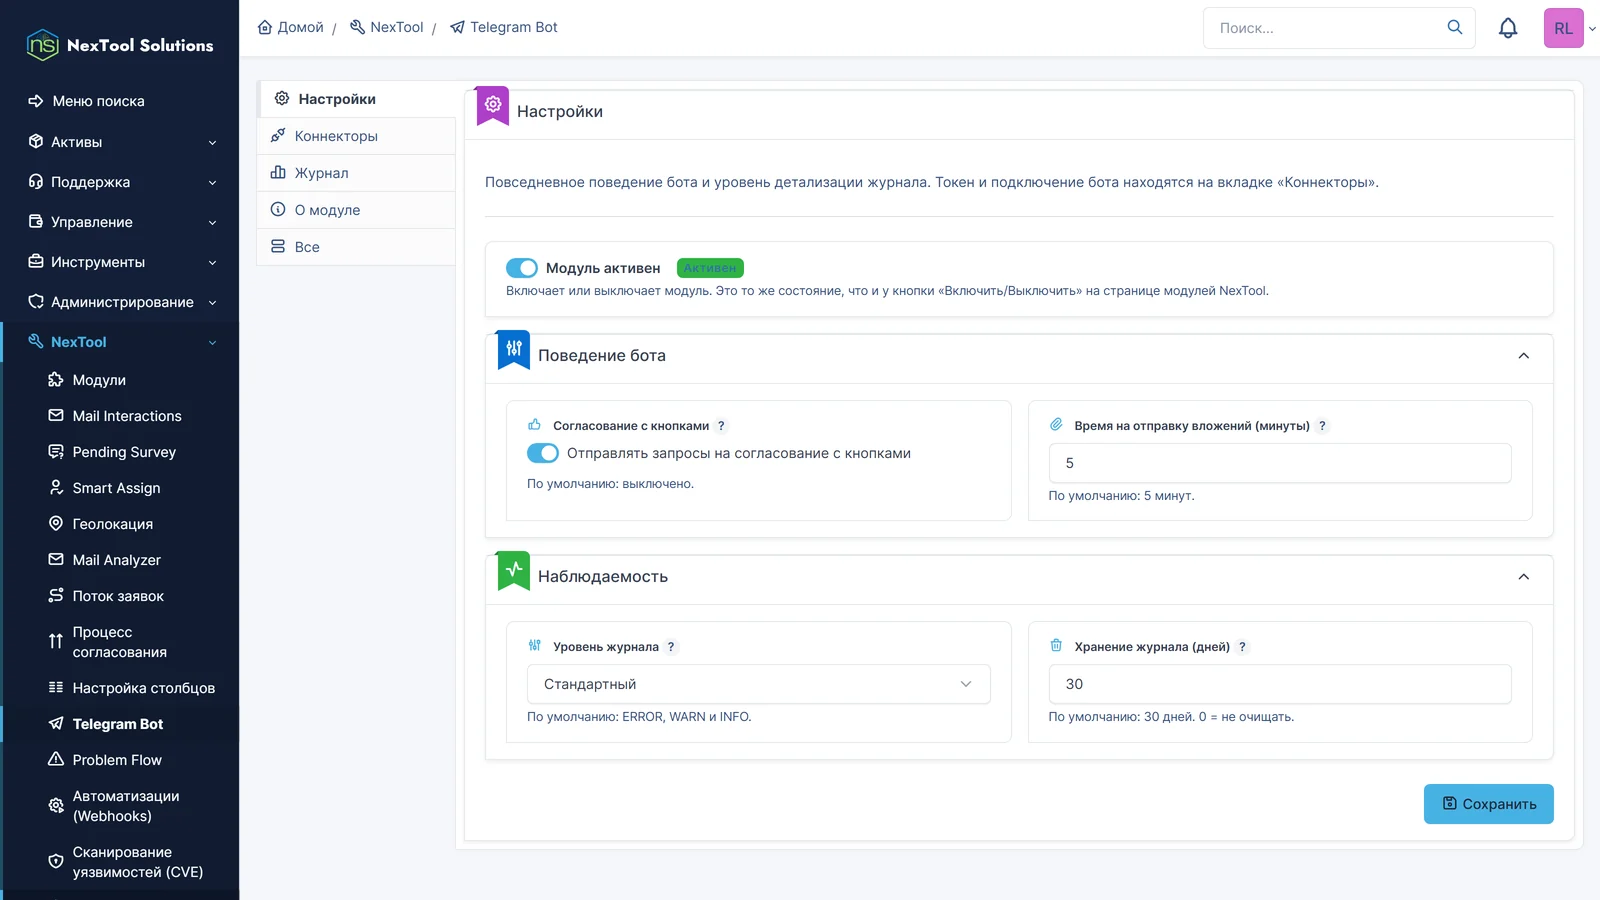
Task: Switch to the Коннекторы tab
Action: pyautogui.click(x=356, y=136)
